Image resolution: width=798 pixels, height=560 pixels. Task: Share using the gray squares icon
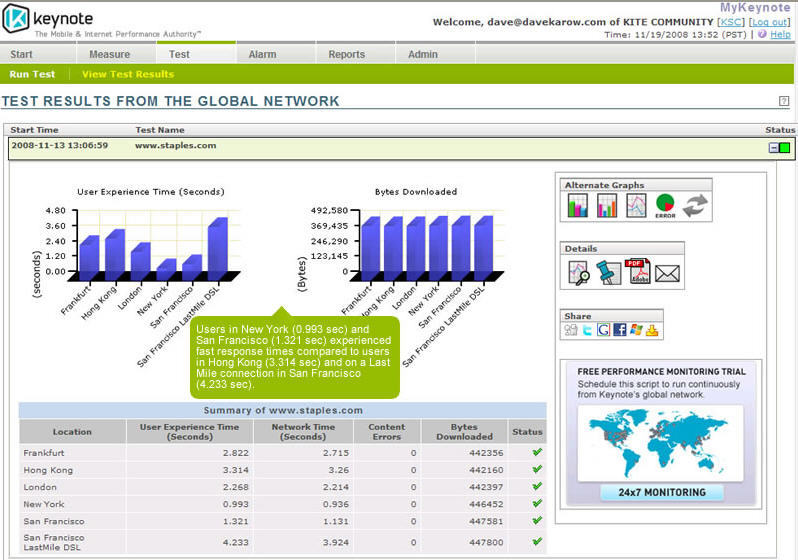click(x=571, y=330)
